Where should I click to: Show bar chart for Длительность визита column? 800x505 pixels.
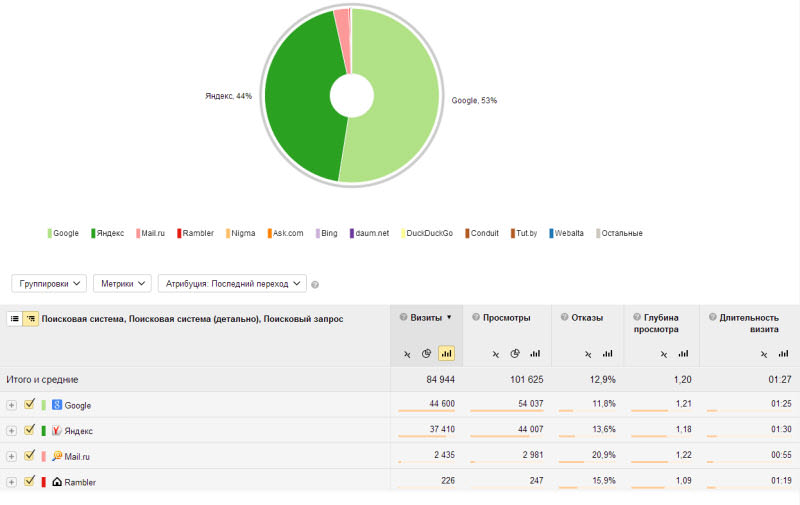783,353
